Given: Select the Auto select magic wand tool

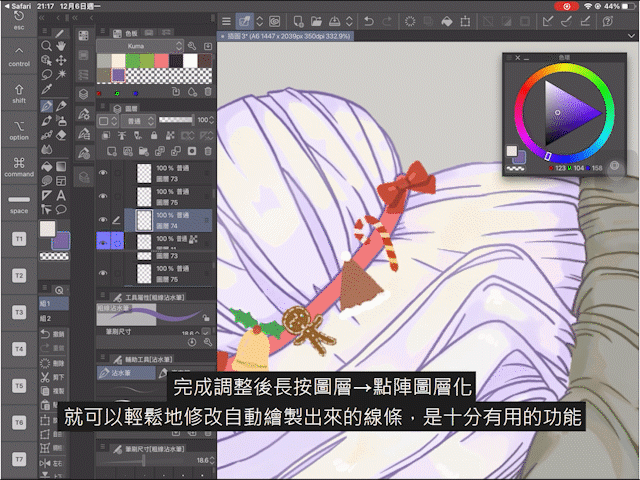Looking at the screenshot, I should [61, 75].
